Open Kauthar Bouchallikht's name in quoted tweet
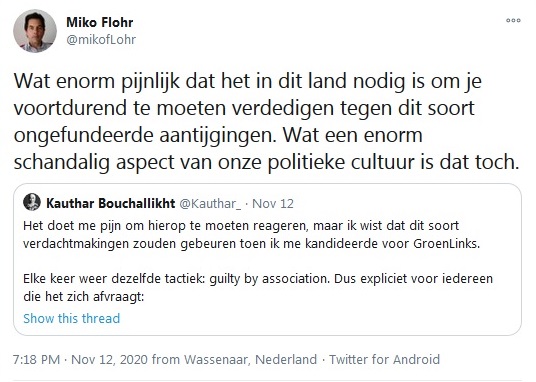The width and height of the screenshot is (536, 382). (x=111, y=203)
